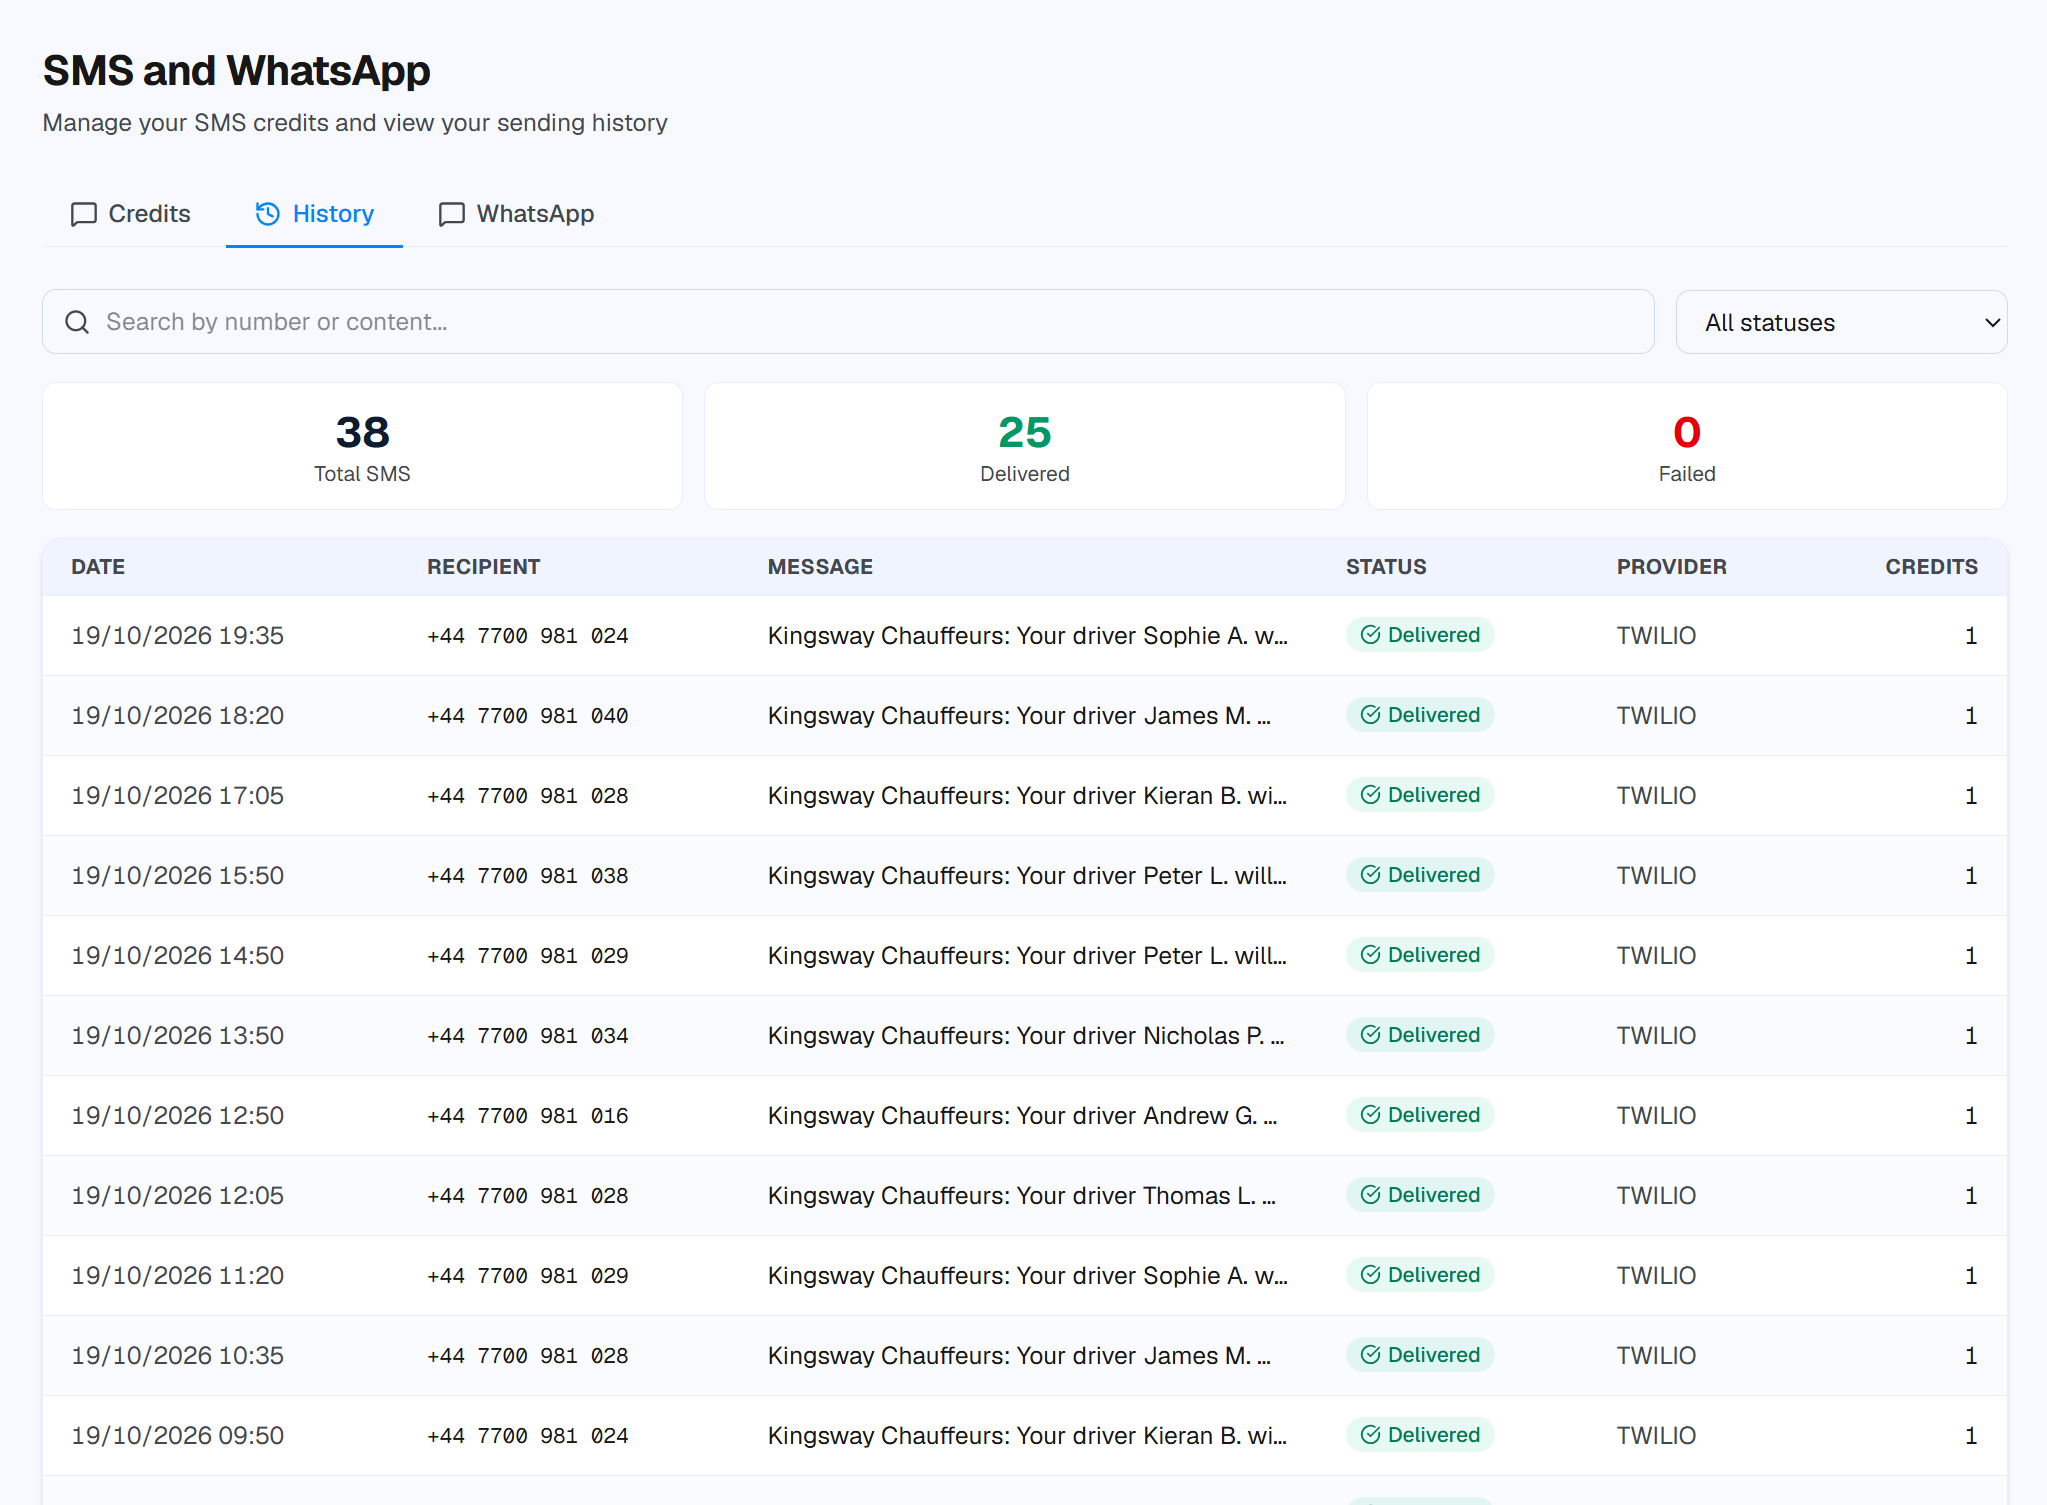
Task: Click the Total SMS 38 card
Action: (362, 446)
